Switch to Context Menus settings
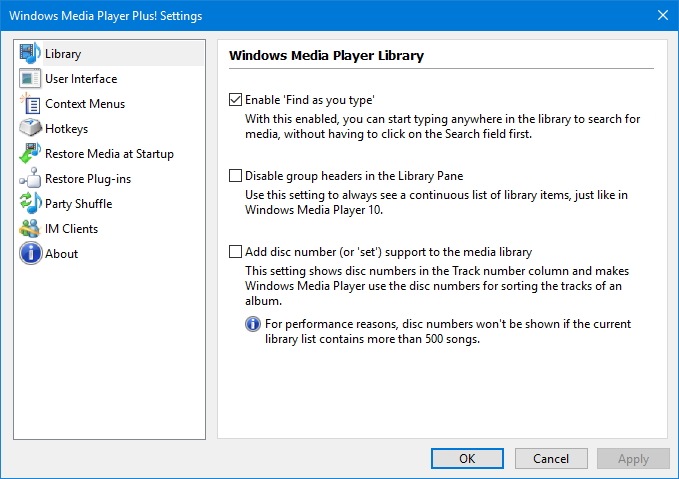The width and height of the screenshot is (679, 479). click(x=85, y=104)
